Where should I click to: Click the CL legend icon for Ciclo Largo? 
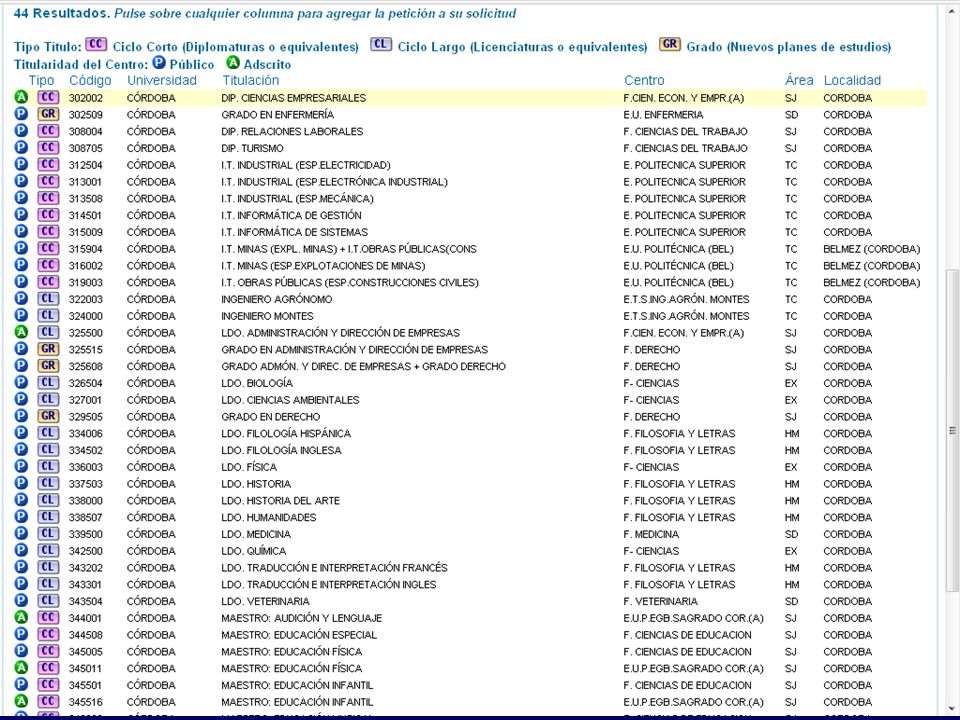point(381,45)
